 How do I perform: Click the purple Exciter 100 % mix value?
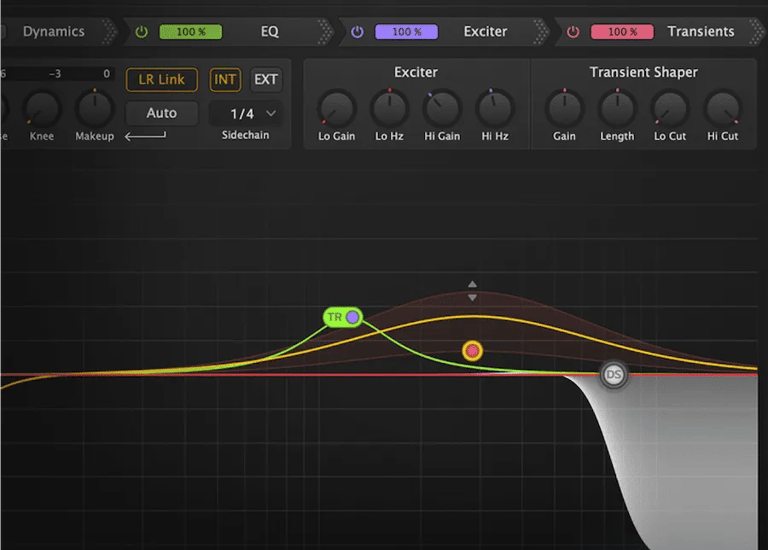tap(407, 32)
